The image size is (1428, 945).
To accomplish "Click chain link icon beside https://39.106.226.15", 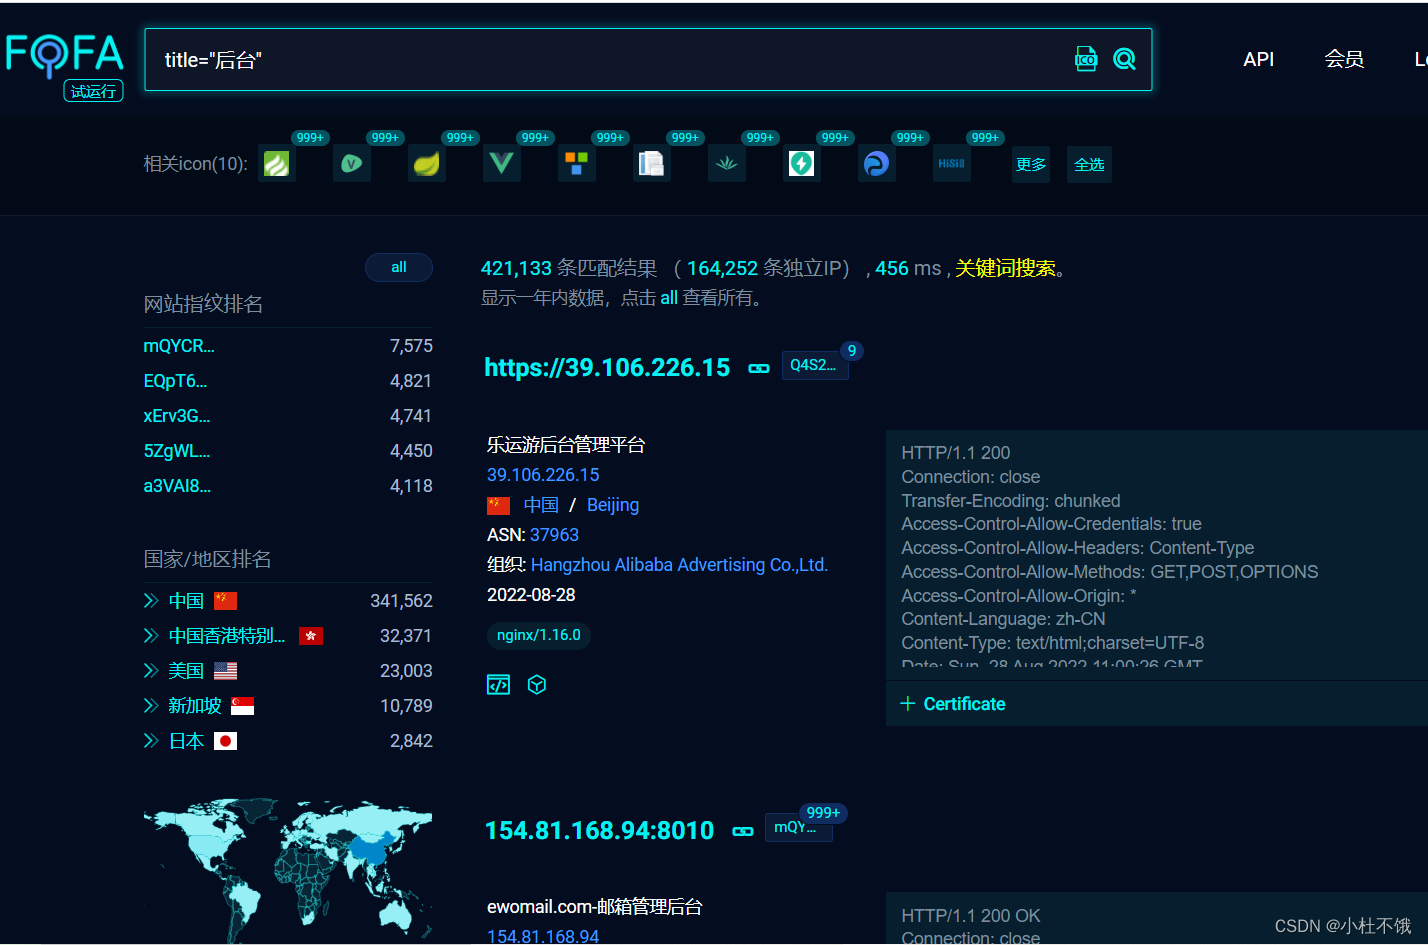I will point(759,368).
